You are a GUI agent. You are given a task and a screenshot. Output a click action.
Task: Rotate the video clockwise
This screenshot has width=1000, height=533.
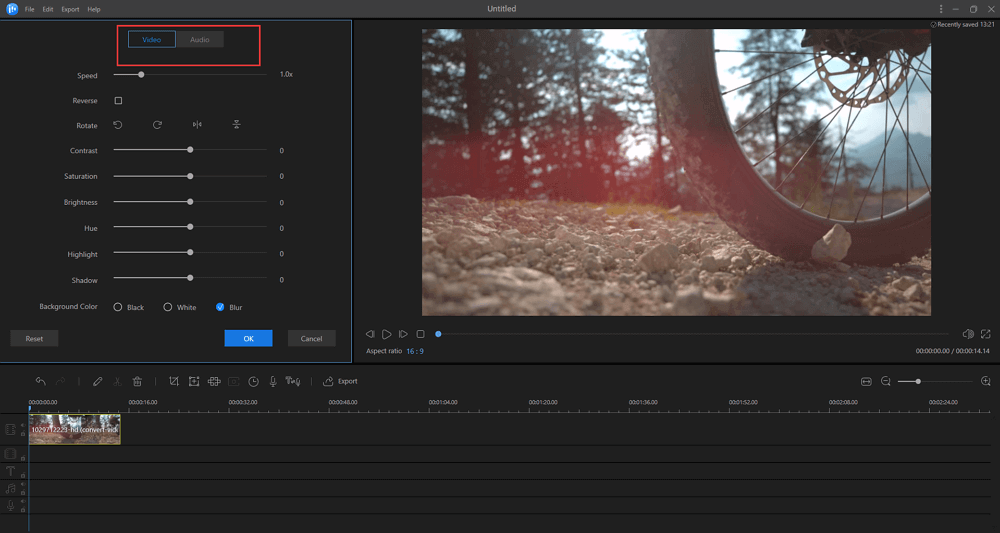click(157, 125)
